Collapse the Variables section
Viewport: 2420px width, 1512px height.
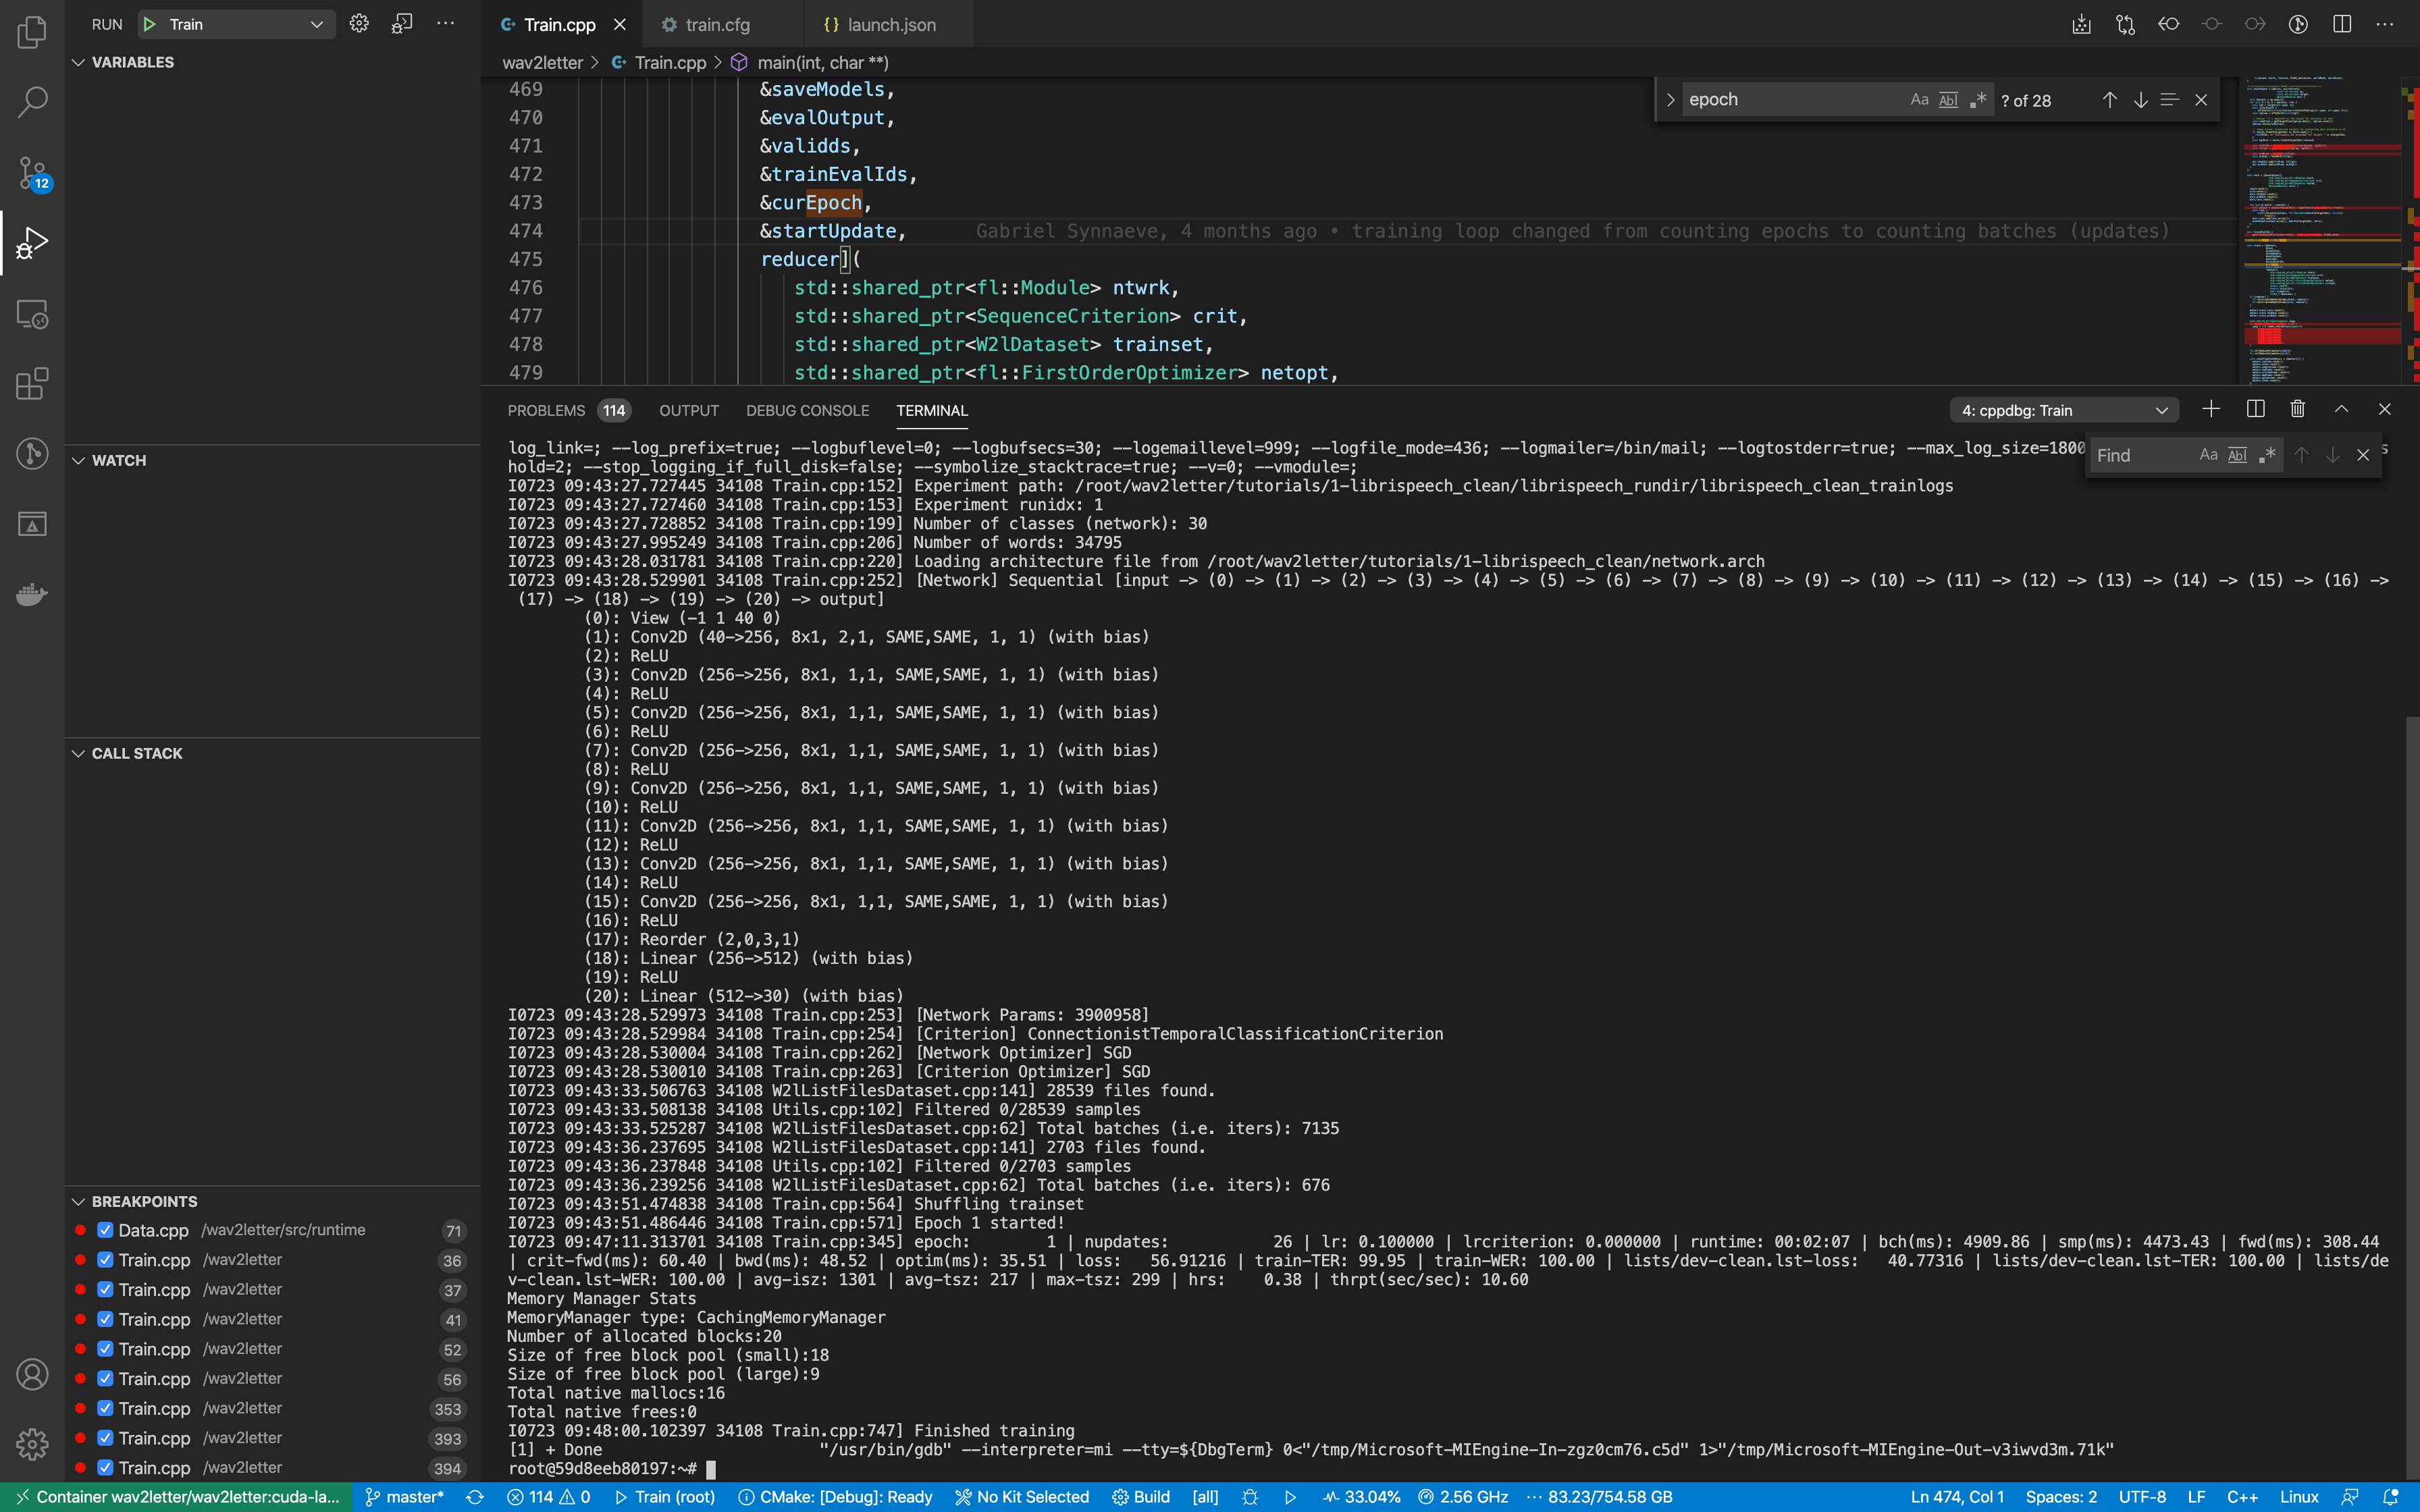pyautogui.click(x=78, y=62)
